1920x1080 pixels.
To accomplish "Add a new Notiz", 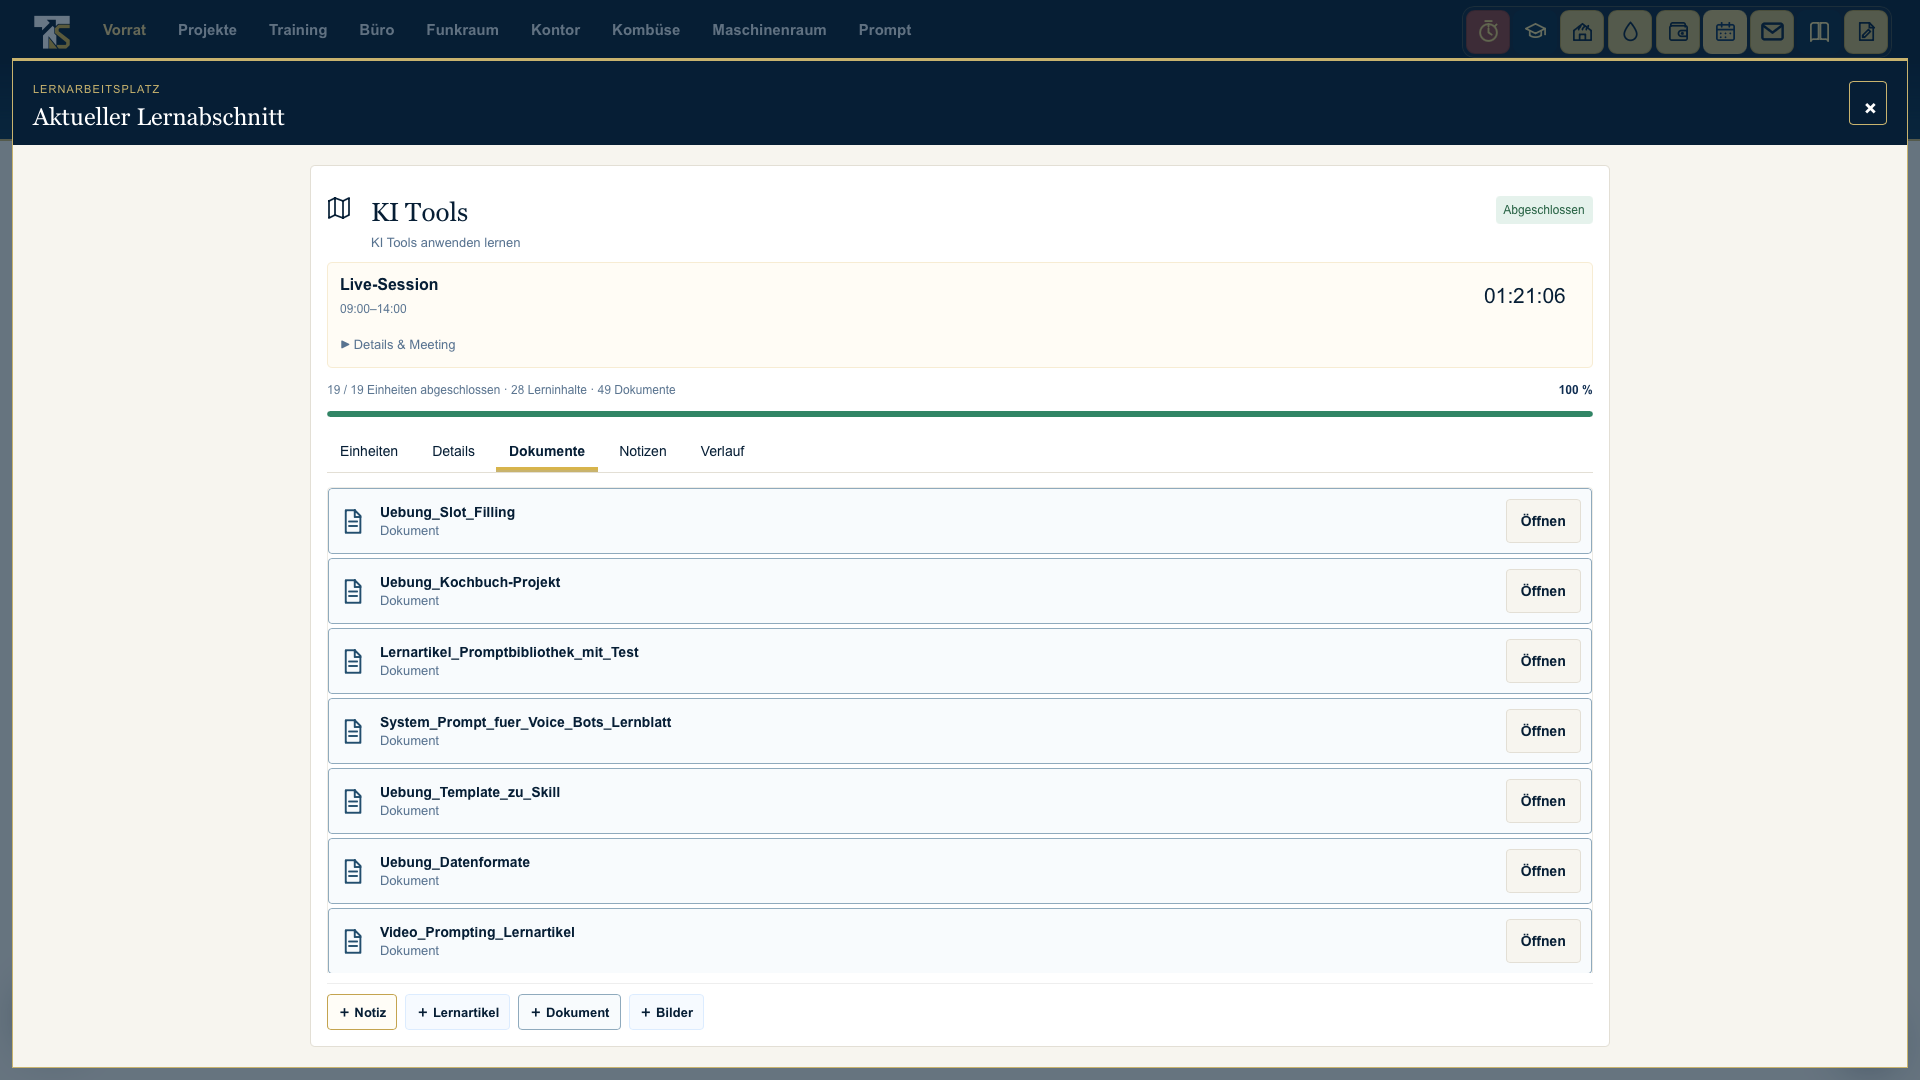I will click(x=362, y=1012).
